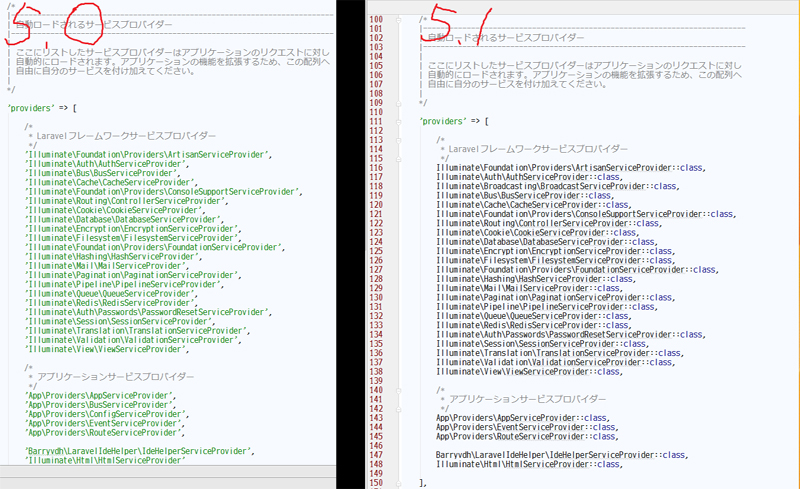
Task: Click the CacheServiceProvider::class line
Action: tap(534, 205)
